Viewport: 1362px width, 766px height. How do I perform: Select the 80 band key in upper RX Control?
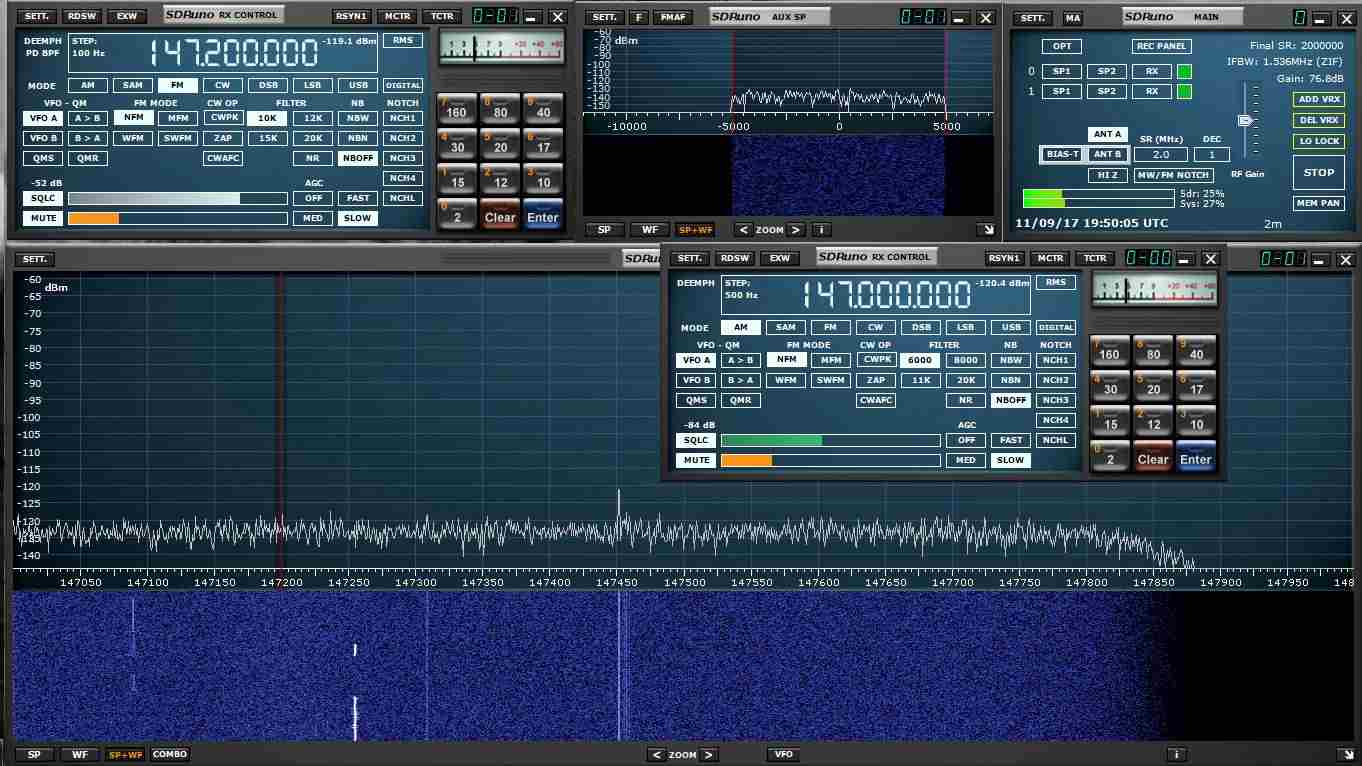click(500, 108)
